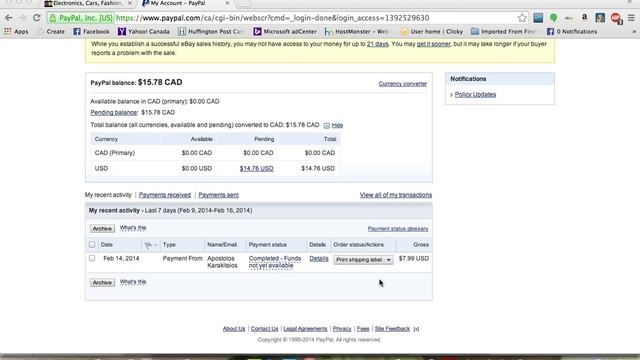Show more bookmarks with the overflow chevron
The width and height of the screenshot is (640, 360).
[x=634, y=31]
